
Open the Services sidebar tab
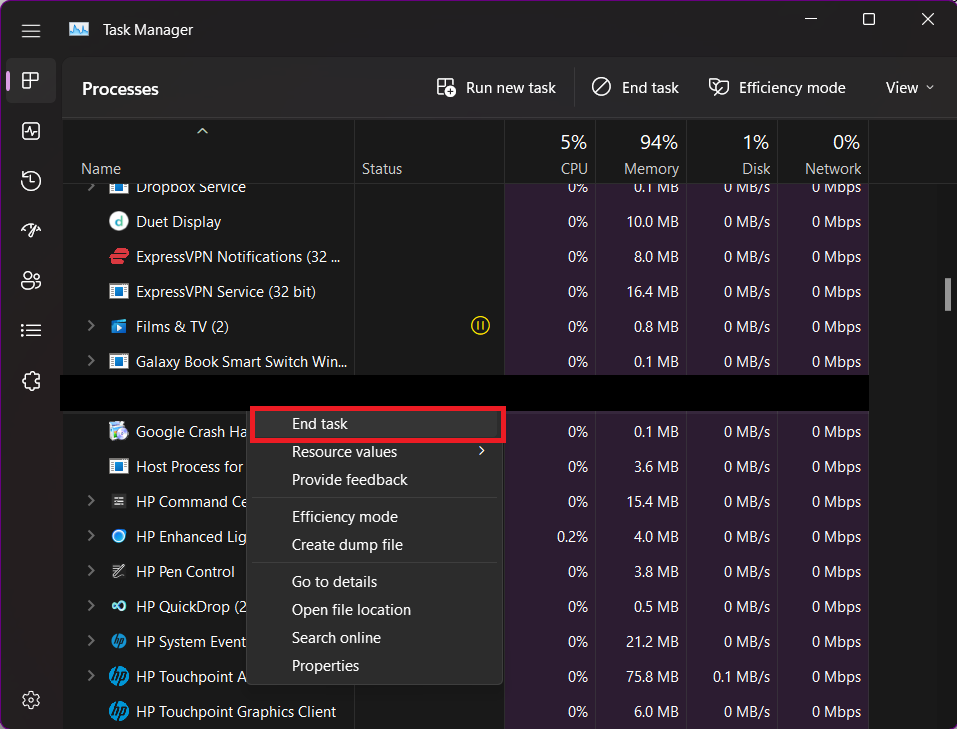tap(31, 381)
